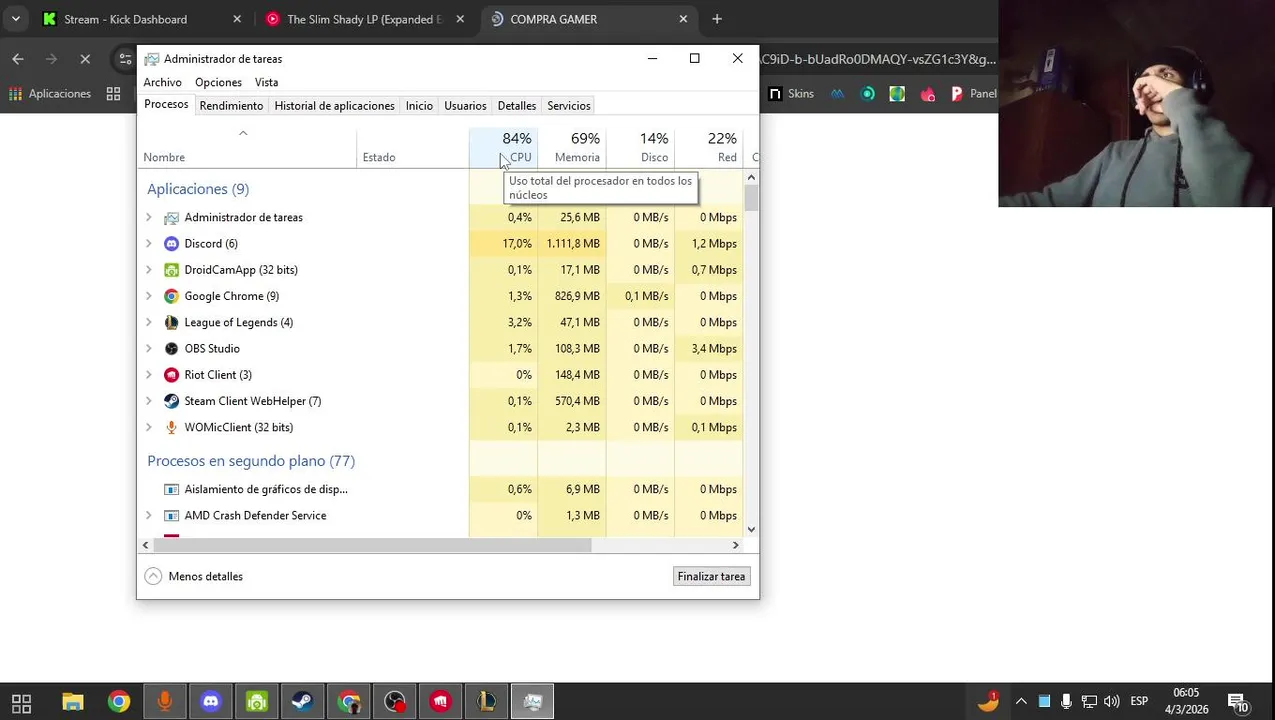Sort processes by Memoria column
The image size is (1275, 720).
(572, 147)
